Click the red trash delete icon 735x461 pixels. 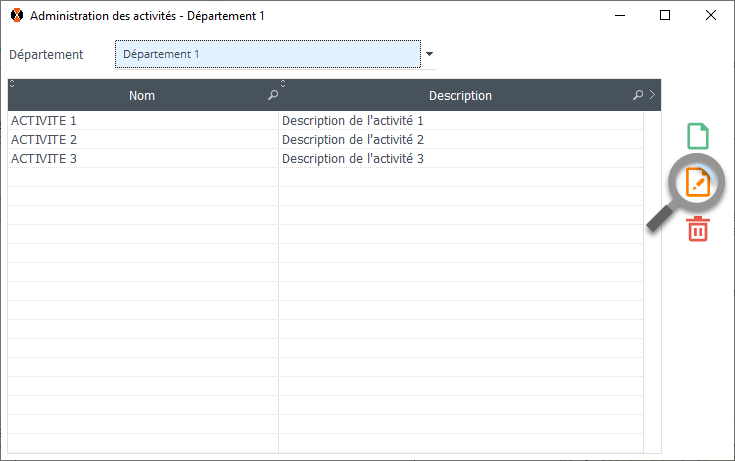click(698, 229)
